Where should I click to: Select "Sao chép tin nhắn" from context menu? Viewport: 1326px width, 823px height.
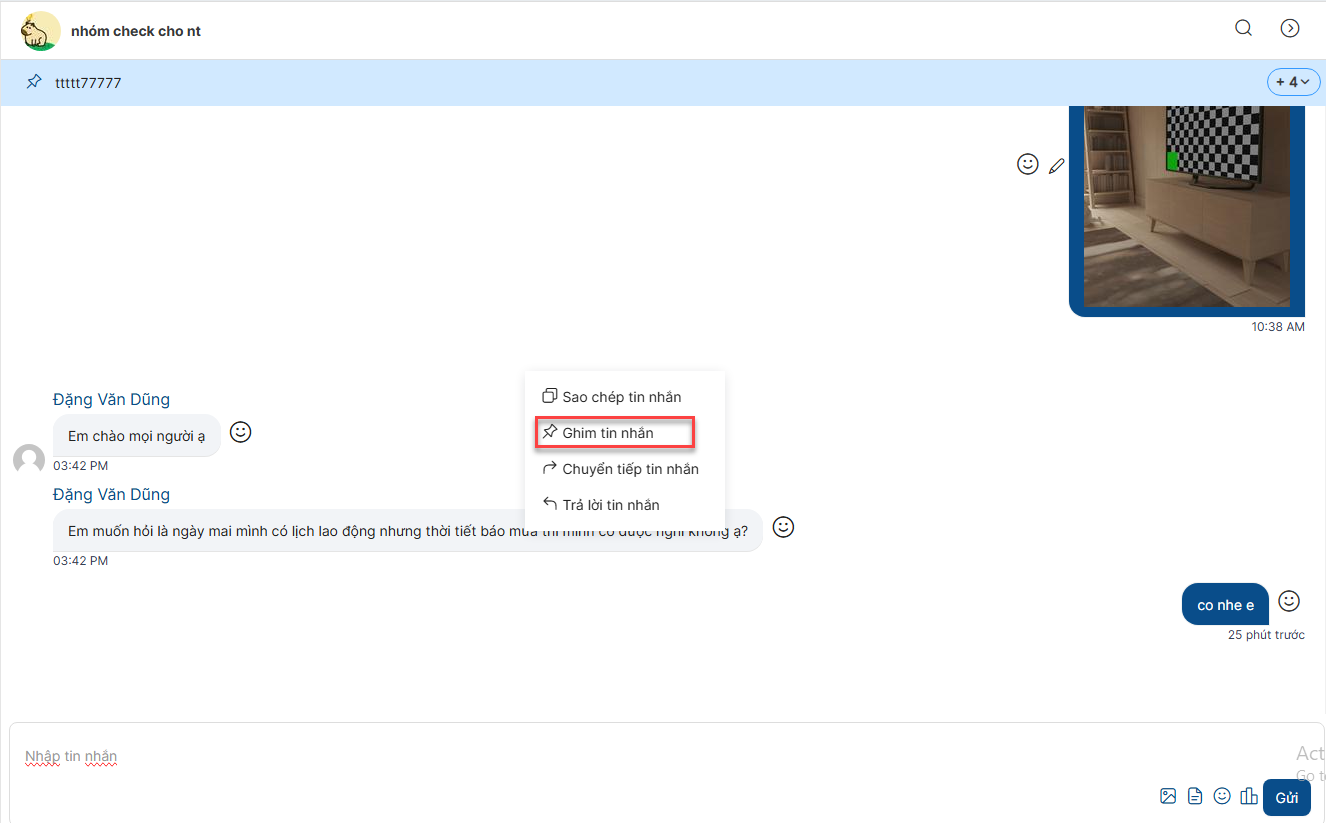(x=621, y=397)
